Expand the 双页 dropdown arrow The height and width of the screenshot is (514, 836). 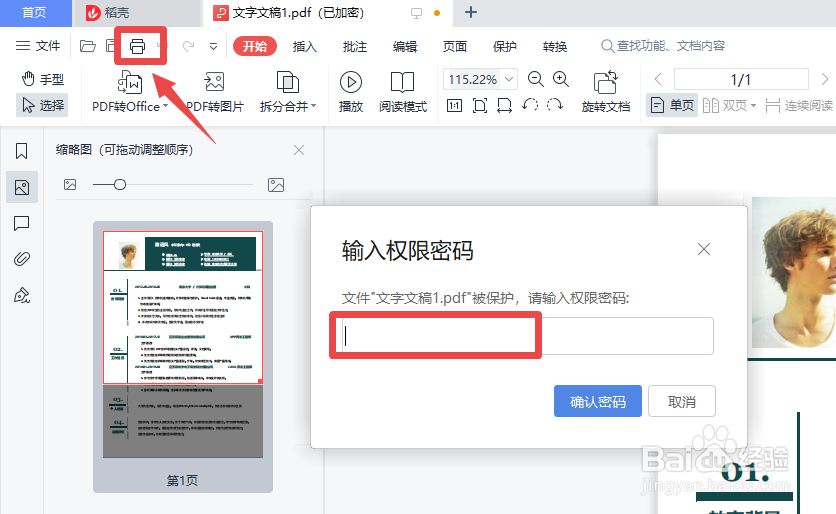(753, 106)
